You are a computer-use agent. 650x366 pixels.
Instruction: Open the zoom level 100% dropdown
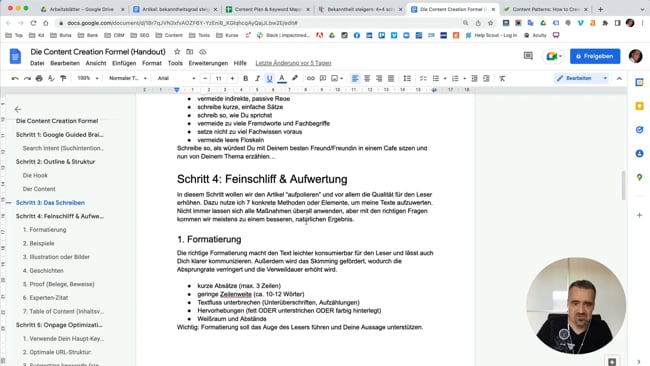click(x=88, y=78)
